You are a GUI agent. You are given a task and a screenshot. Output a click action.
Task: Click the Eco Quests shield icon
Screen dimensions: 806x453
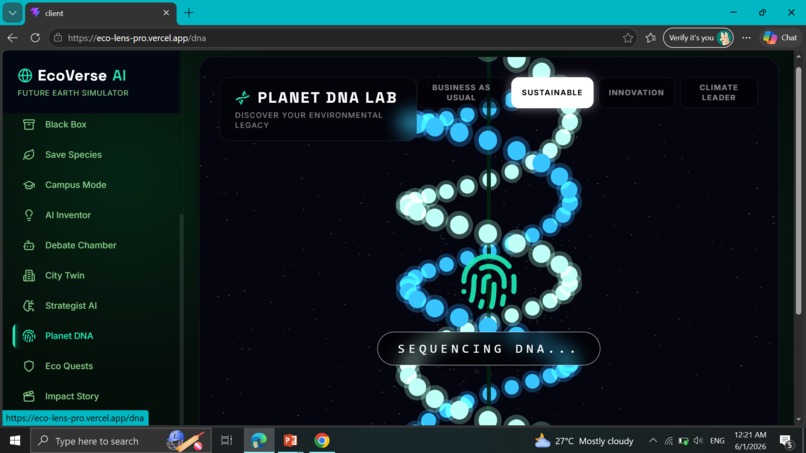tap(29, 366)
